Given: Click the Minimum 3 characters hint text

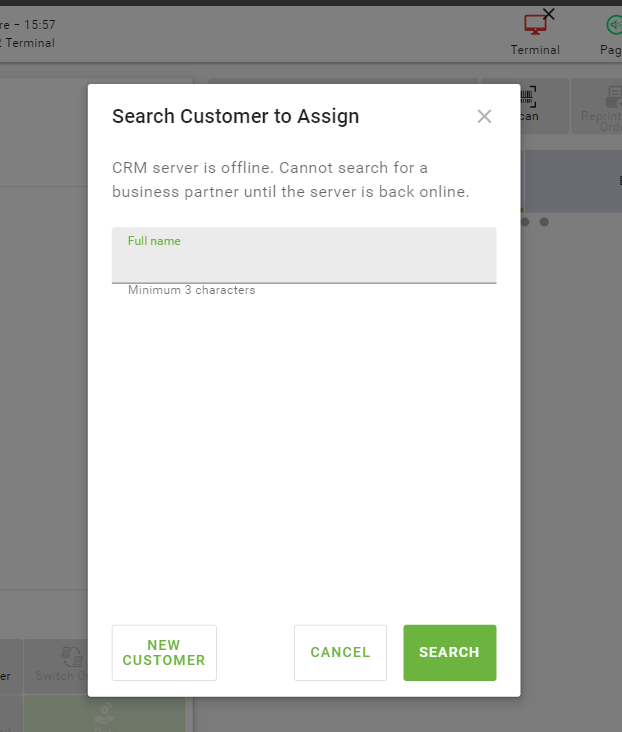Looking at the screenshot, I should tap(191, 290).
